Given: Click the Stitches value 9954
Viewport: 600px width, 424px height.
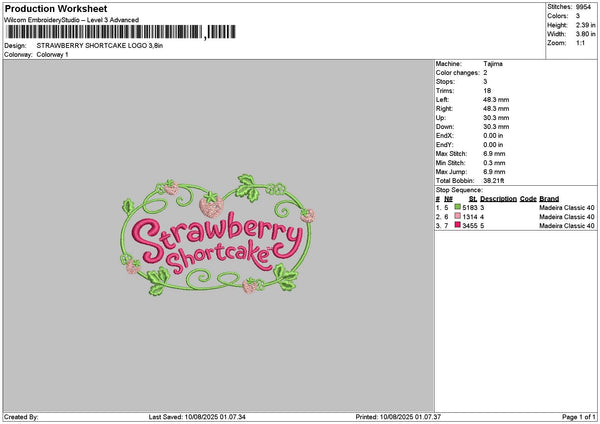Looking at the screenshot, I should [583, 7].
